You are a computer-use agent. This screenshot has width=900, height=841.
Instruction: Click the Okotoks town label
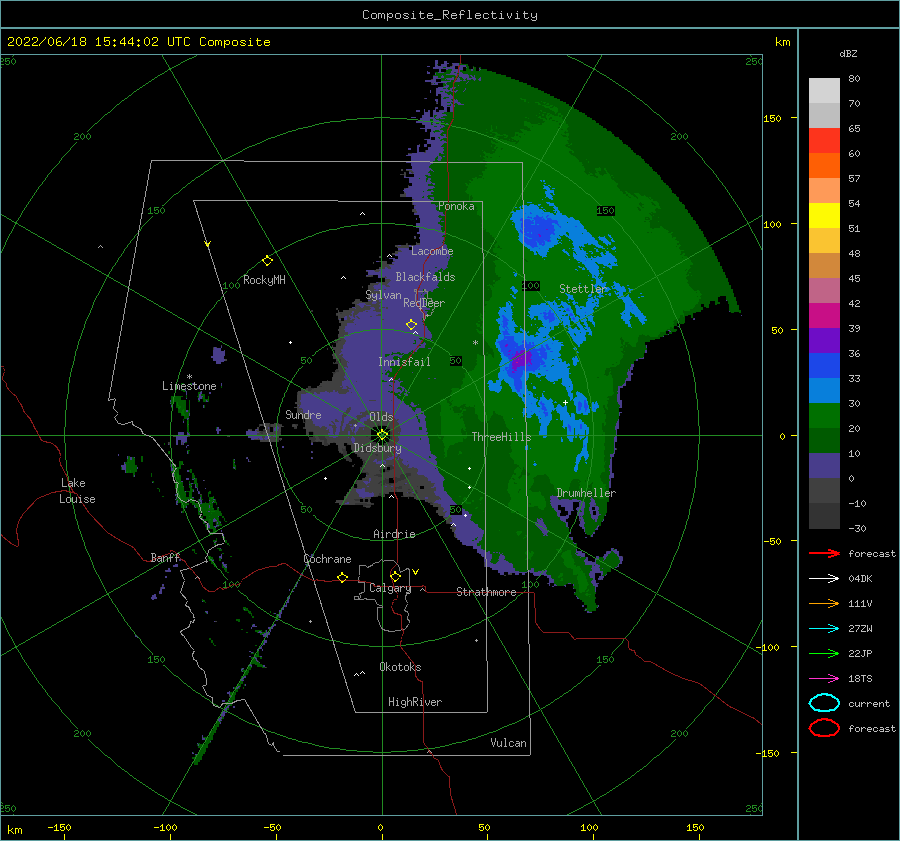400,667
